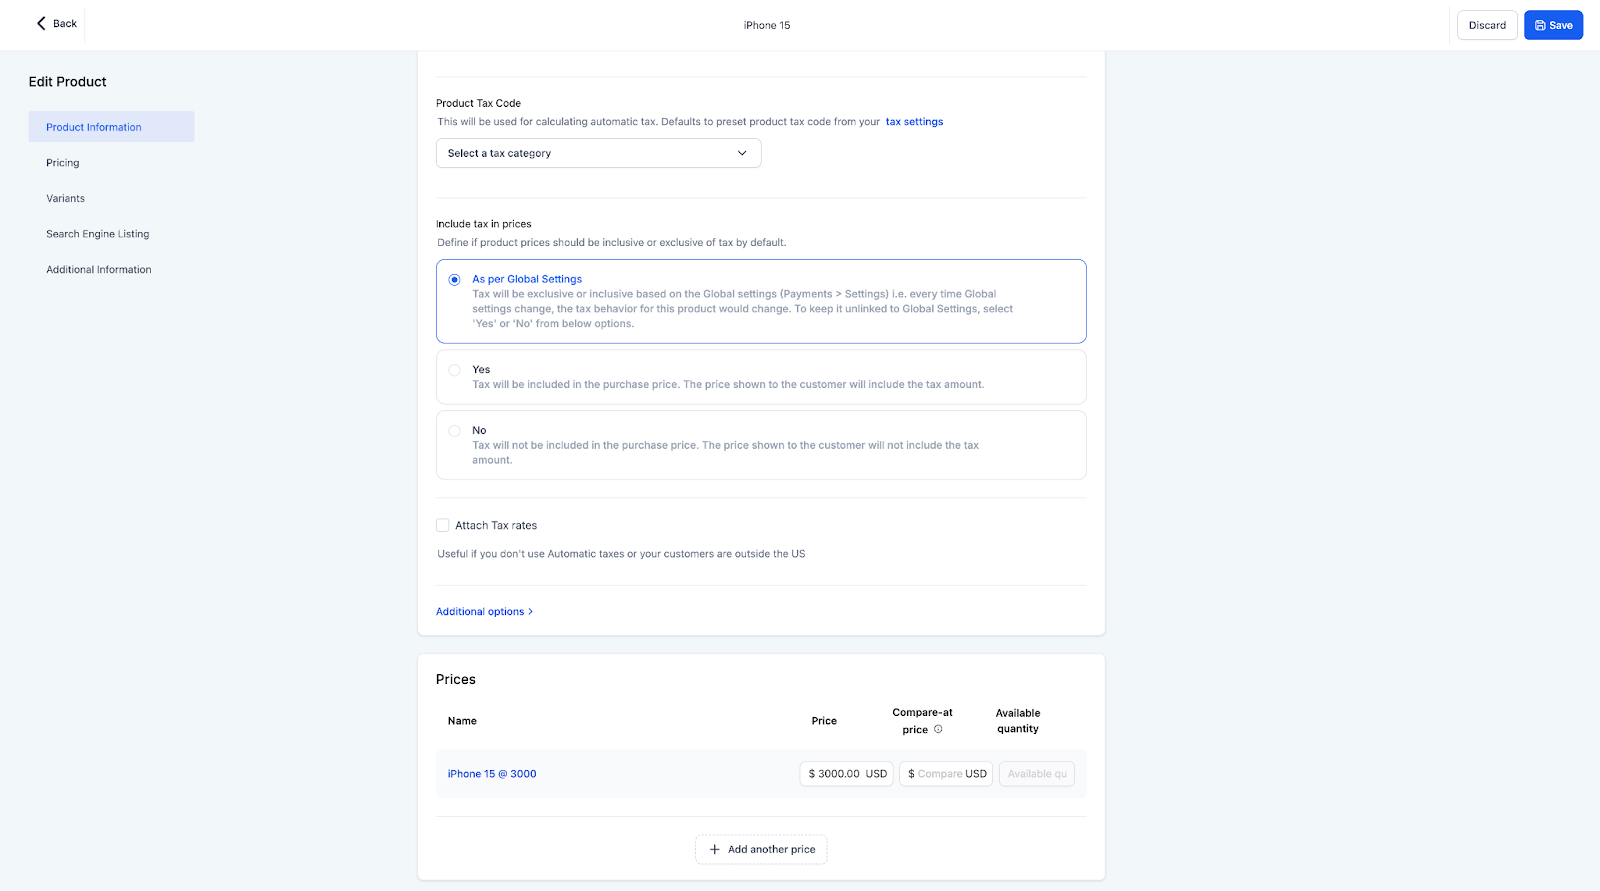1600x891 pixels.
Task: Open the tax settings link
Action: [x=914, y=122]
